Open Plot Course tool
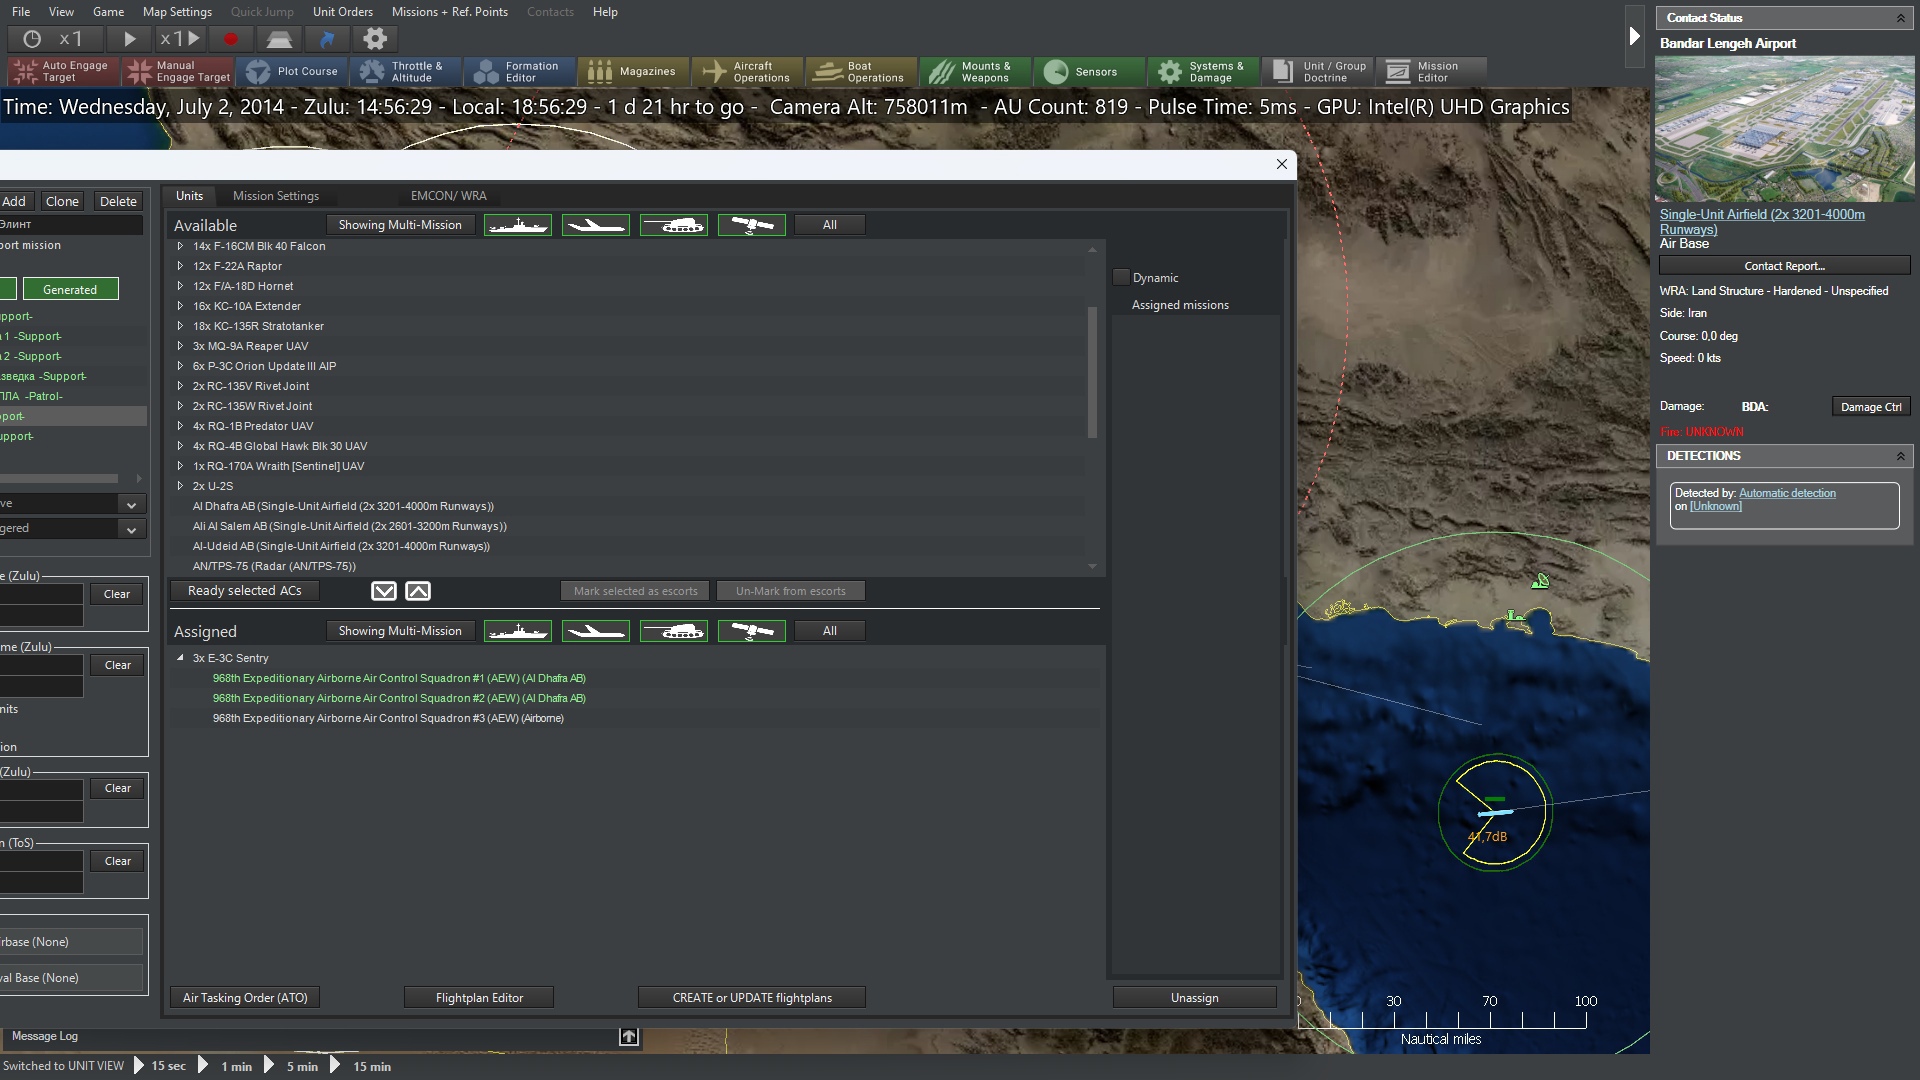Image resolution: width=1920 pixels, height=1080 pixels. pos(291,71)
